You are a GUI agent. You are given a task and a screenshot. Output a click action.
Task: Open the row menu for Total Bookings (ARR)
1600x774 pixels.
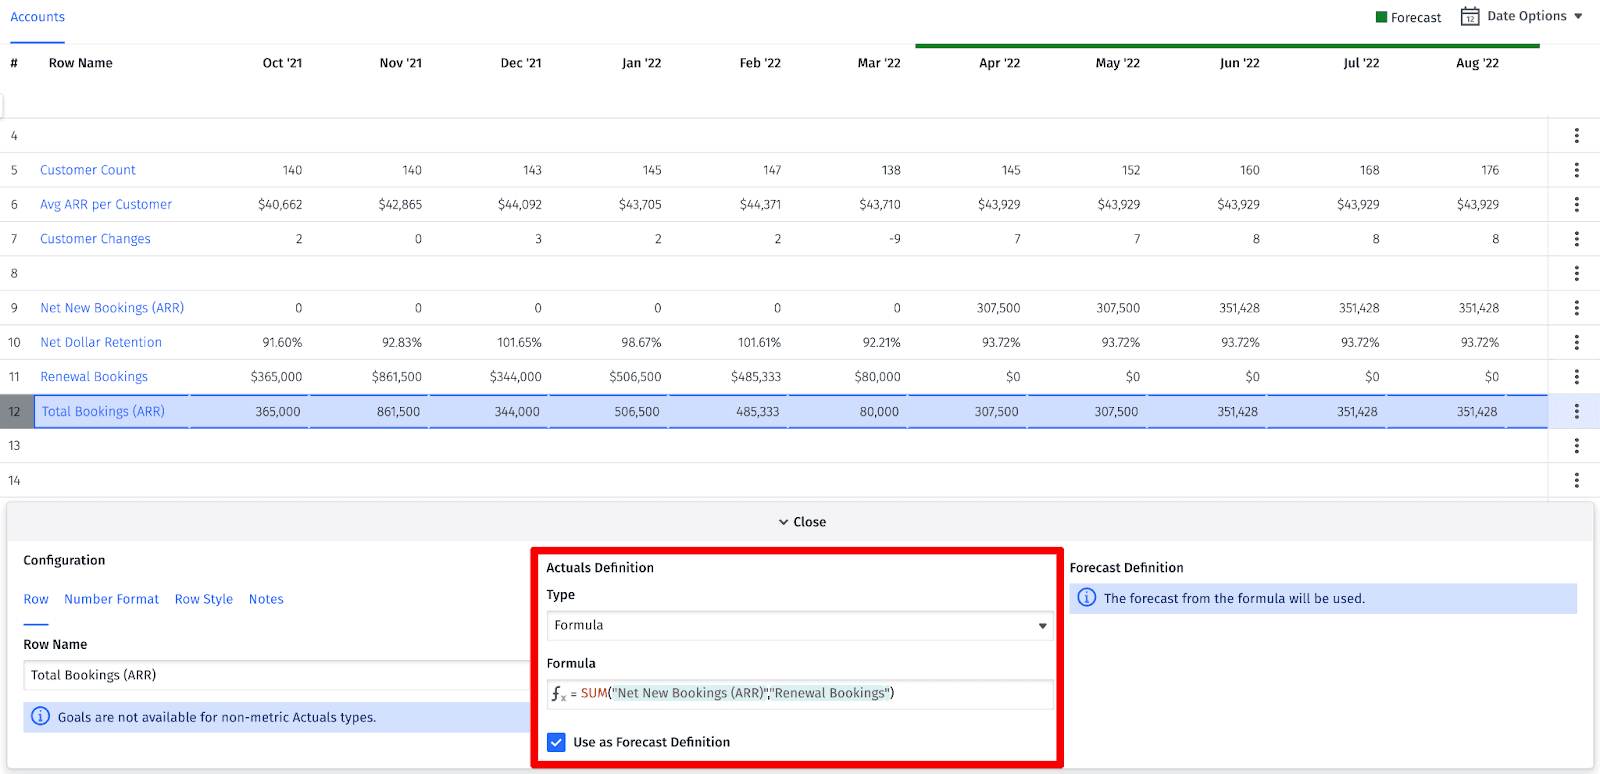click(x=1576, y=411)
